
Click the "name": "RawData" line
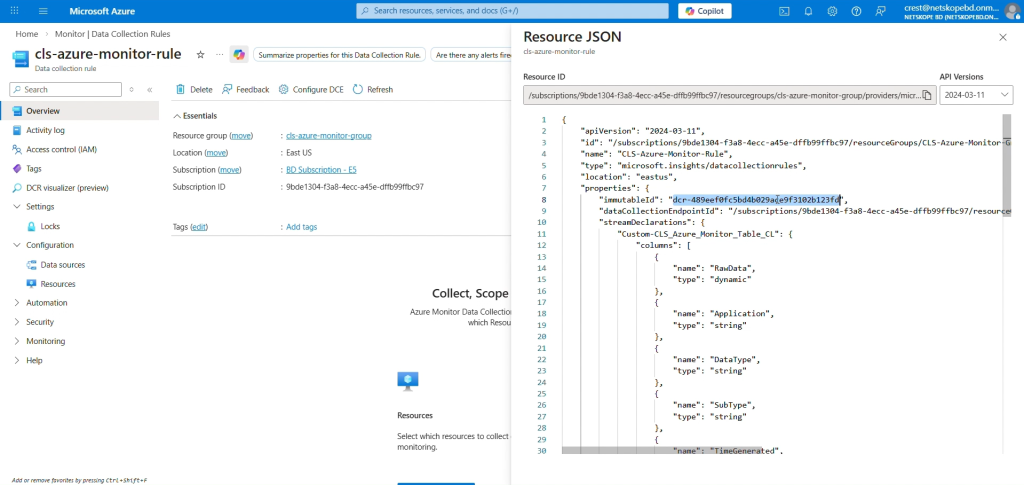[x=716, y=268]
